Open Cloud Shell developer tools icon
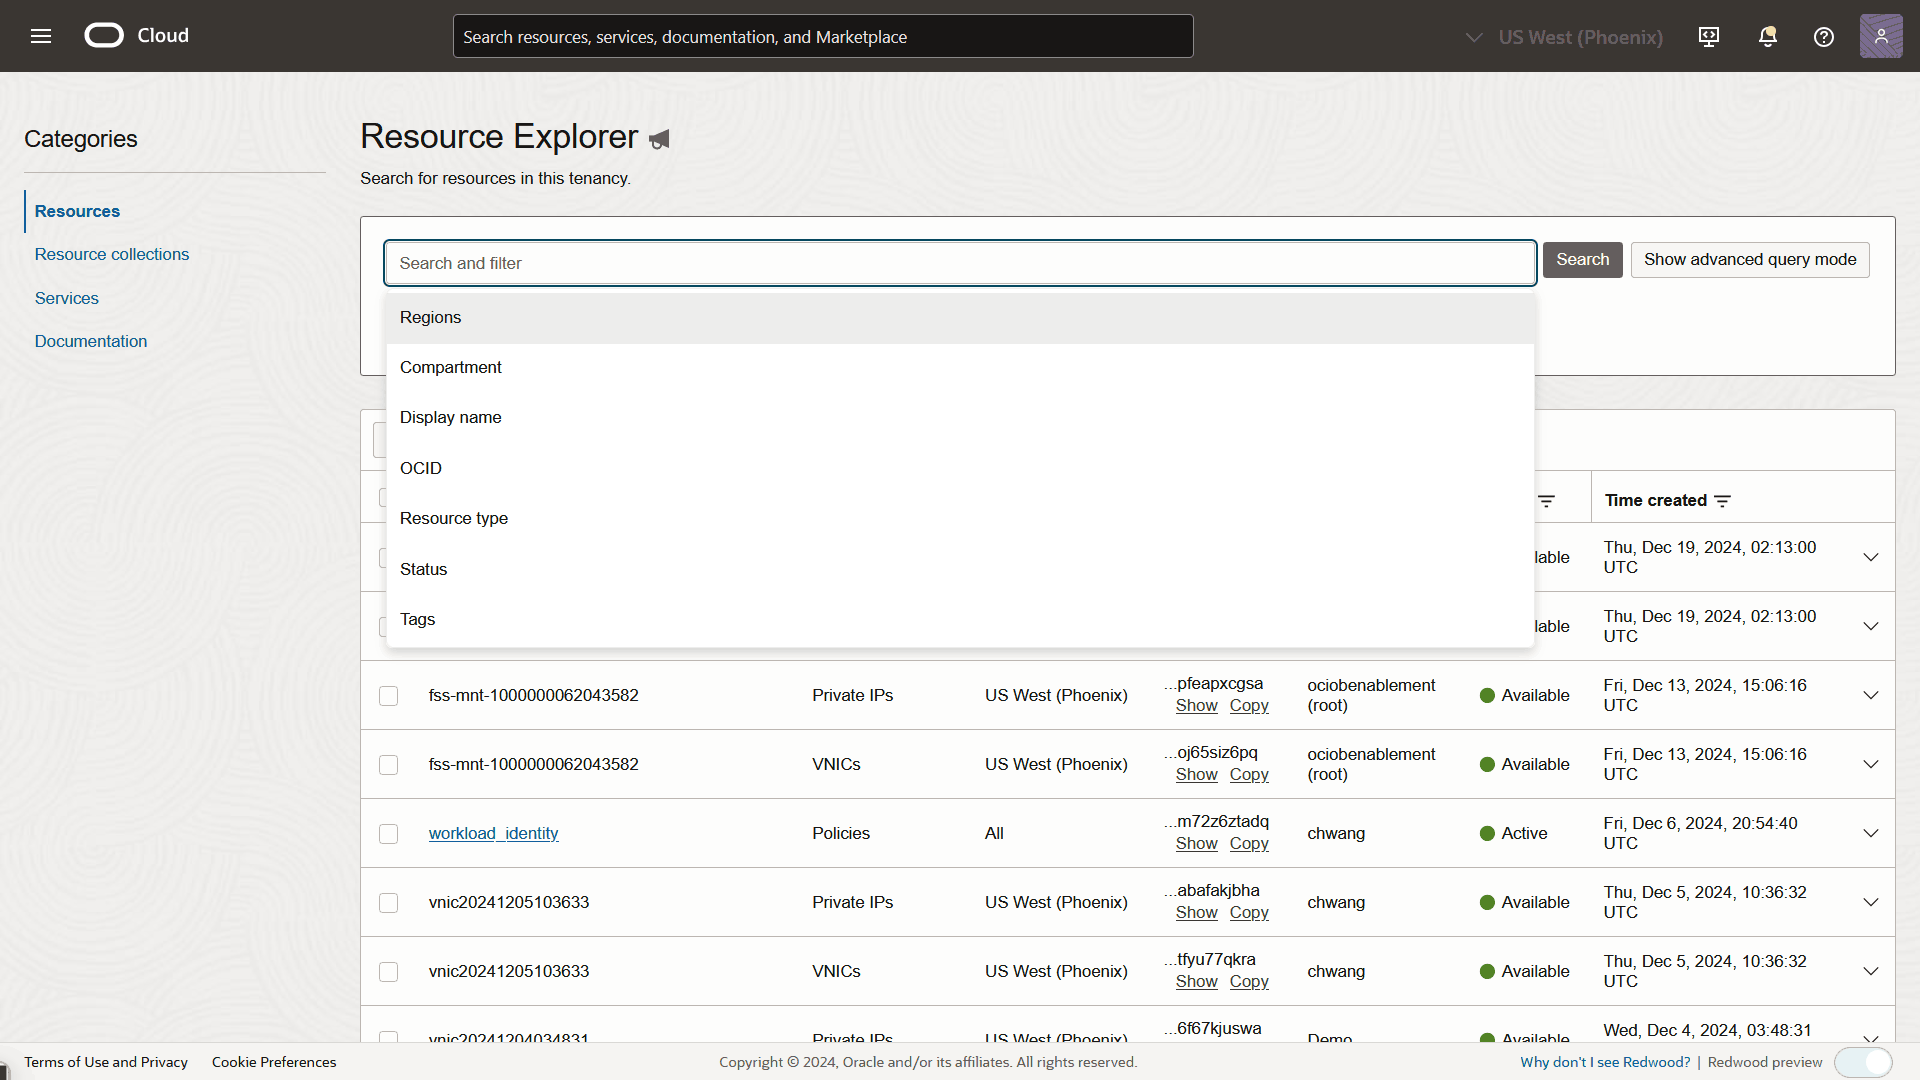 tap(1709, 37)
